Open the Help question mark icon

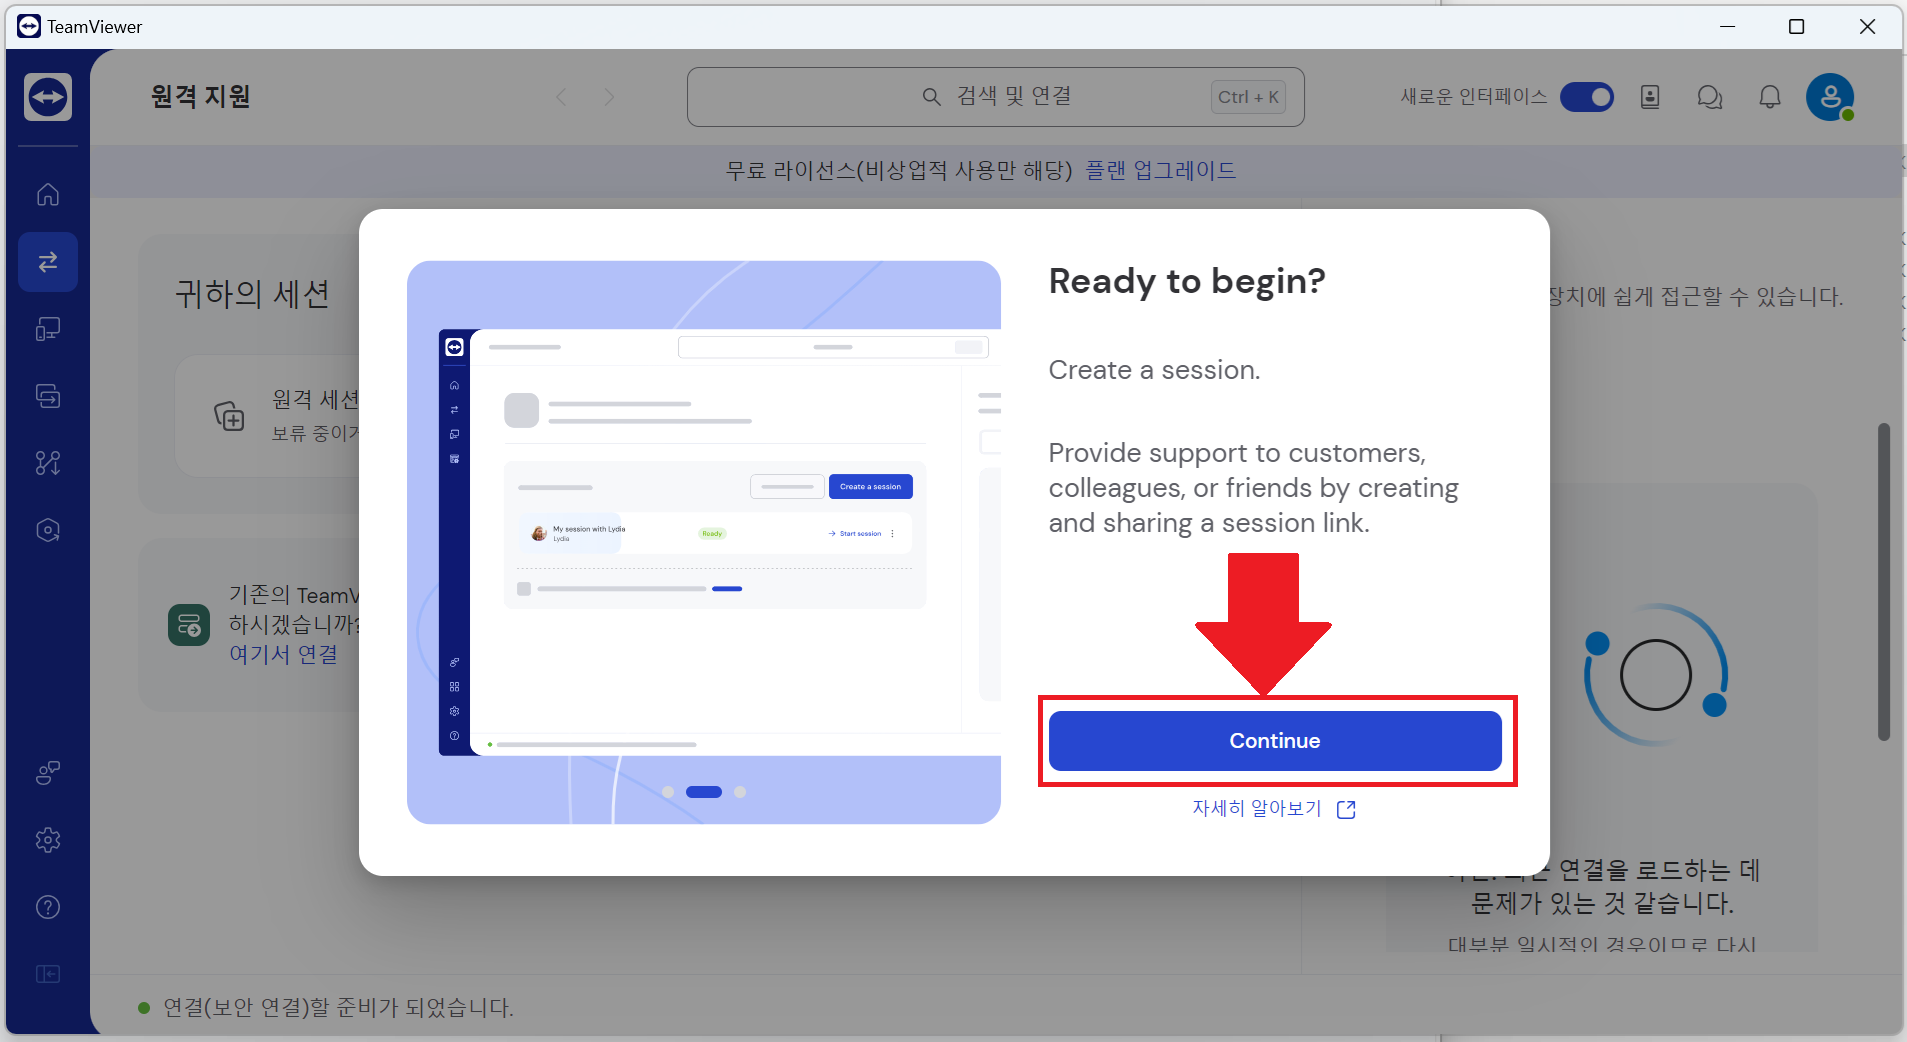tap(47, 907)
